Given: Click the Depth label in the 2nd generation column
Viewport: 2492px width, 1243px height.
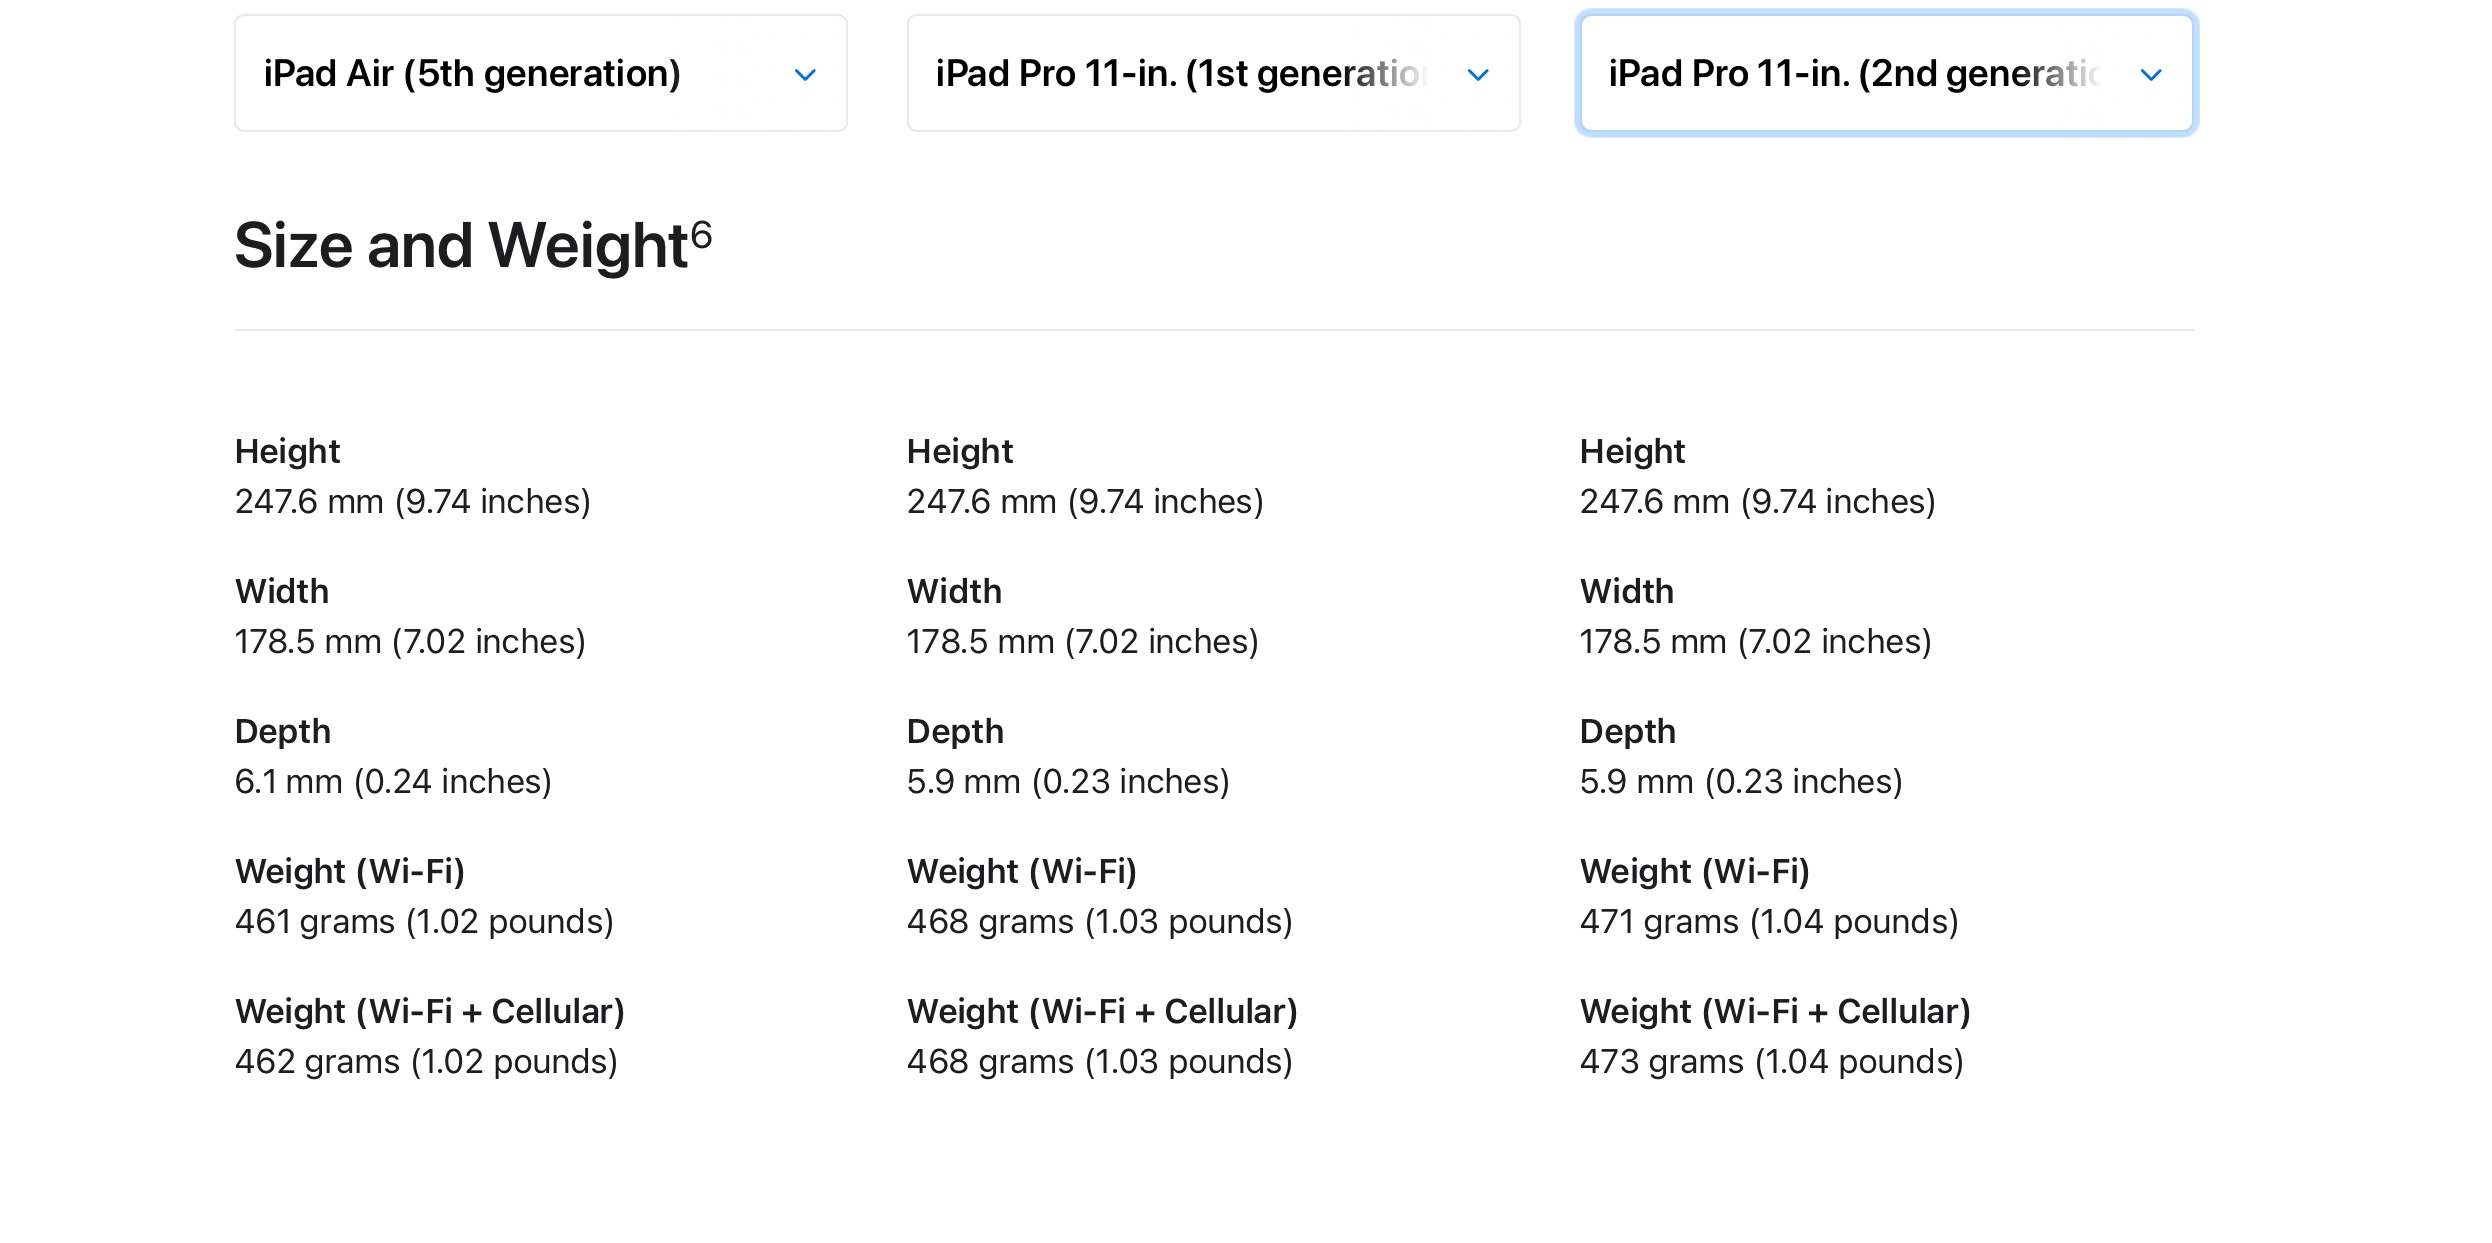Looking at the screenshot, I should tap(1627, 732).
